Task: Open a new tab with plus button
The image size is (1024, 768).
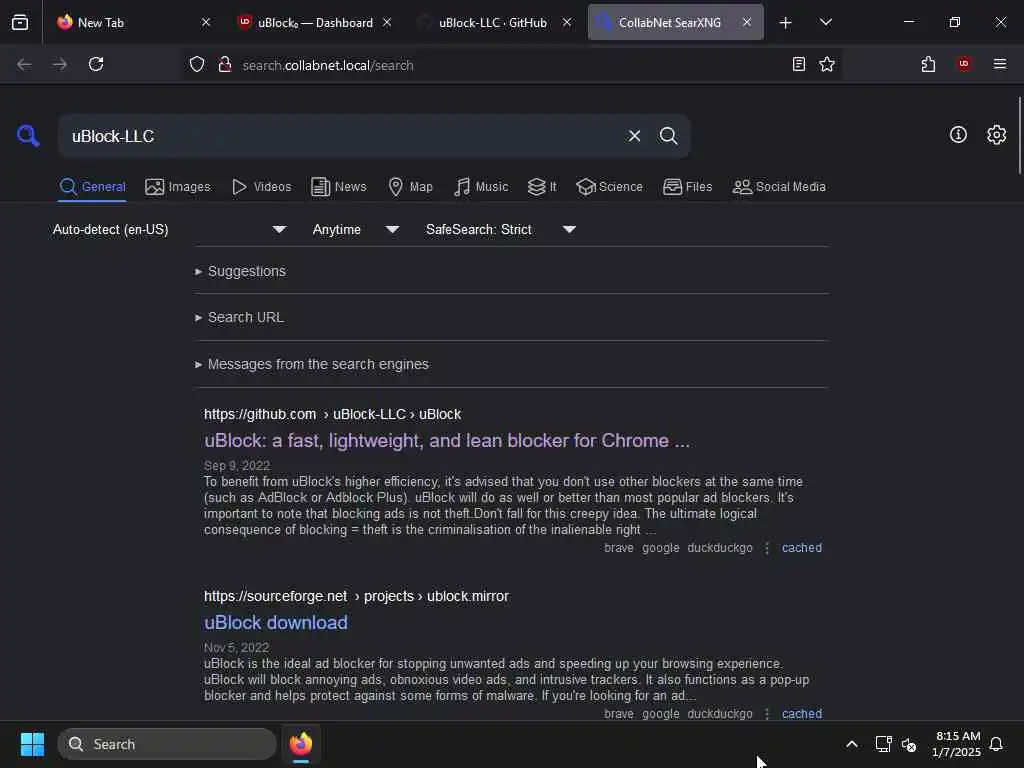Action: click(x=785, y=22)
